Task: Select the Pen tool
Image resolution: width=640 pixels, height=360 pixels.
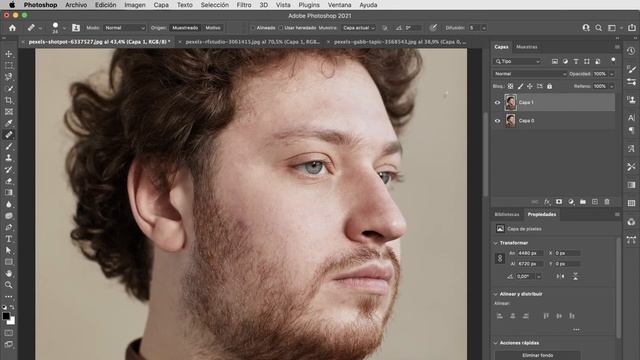Action: coord(9,227)
